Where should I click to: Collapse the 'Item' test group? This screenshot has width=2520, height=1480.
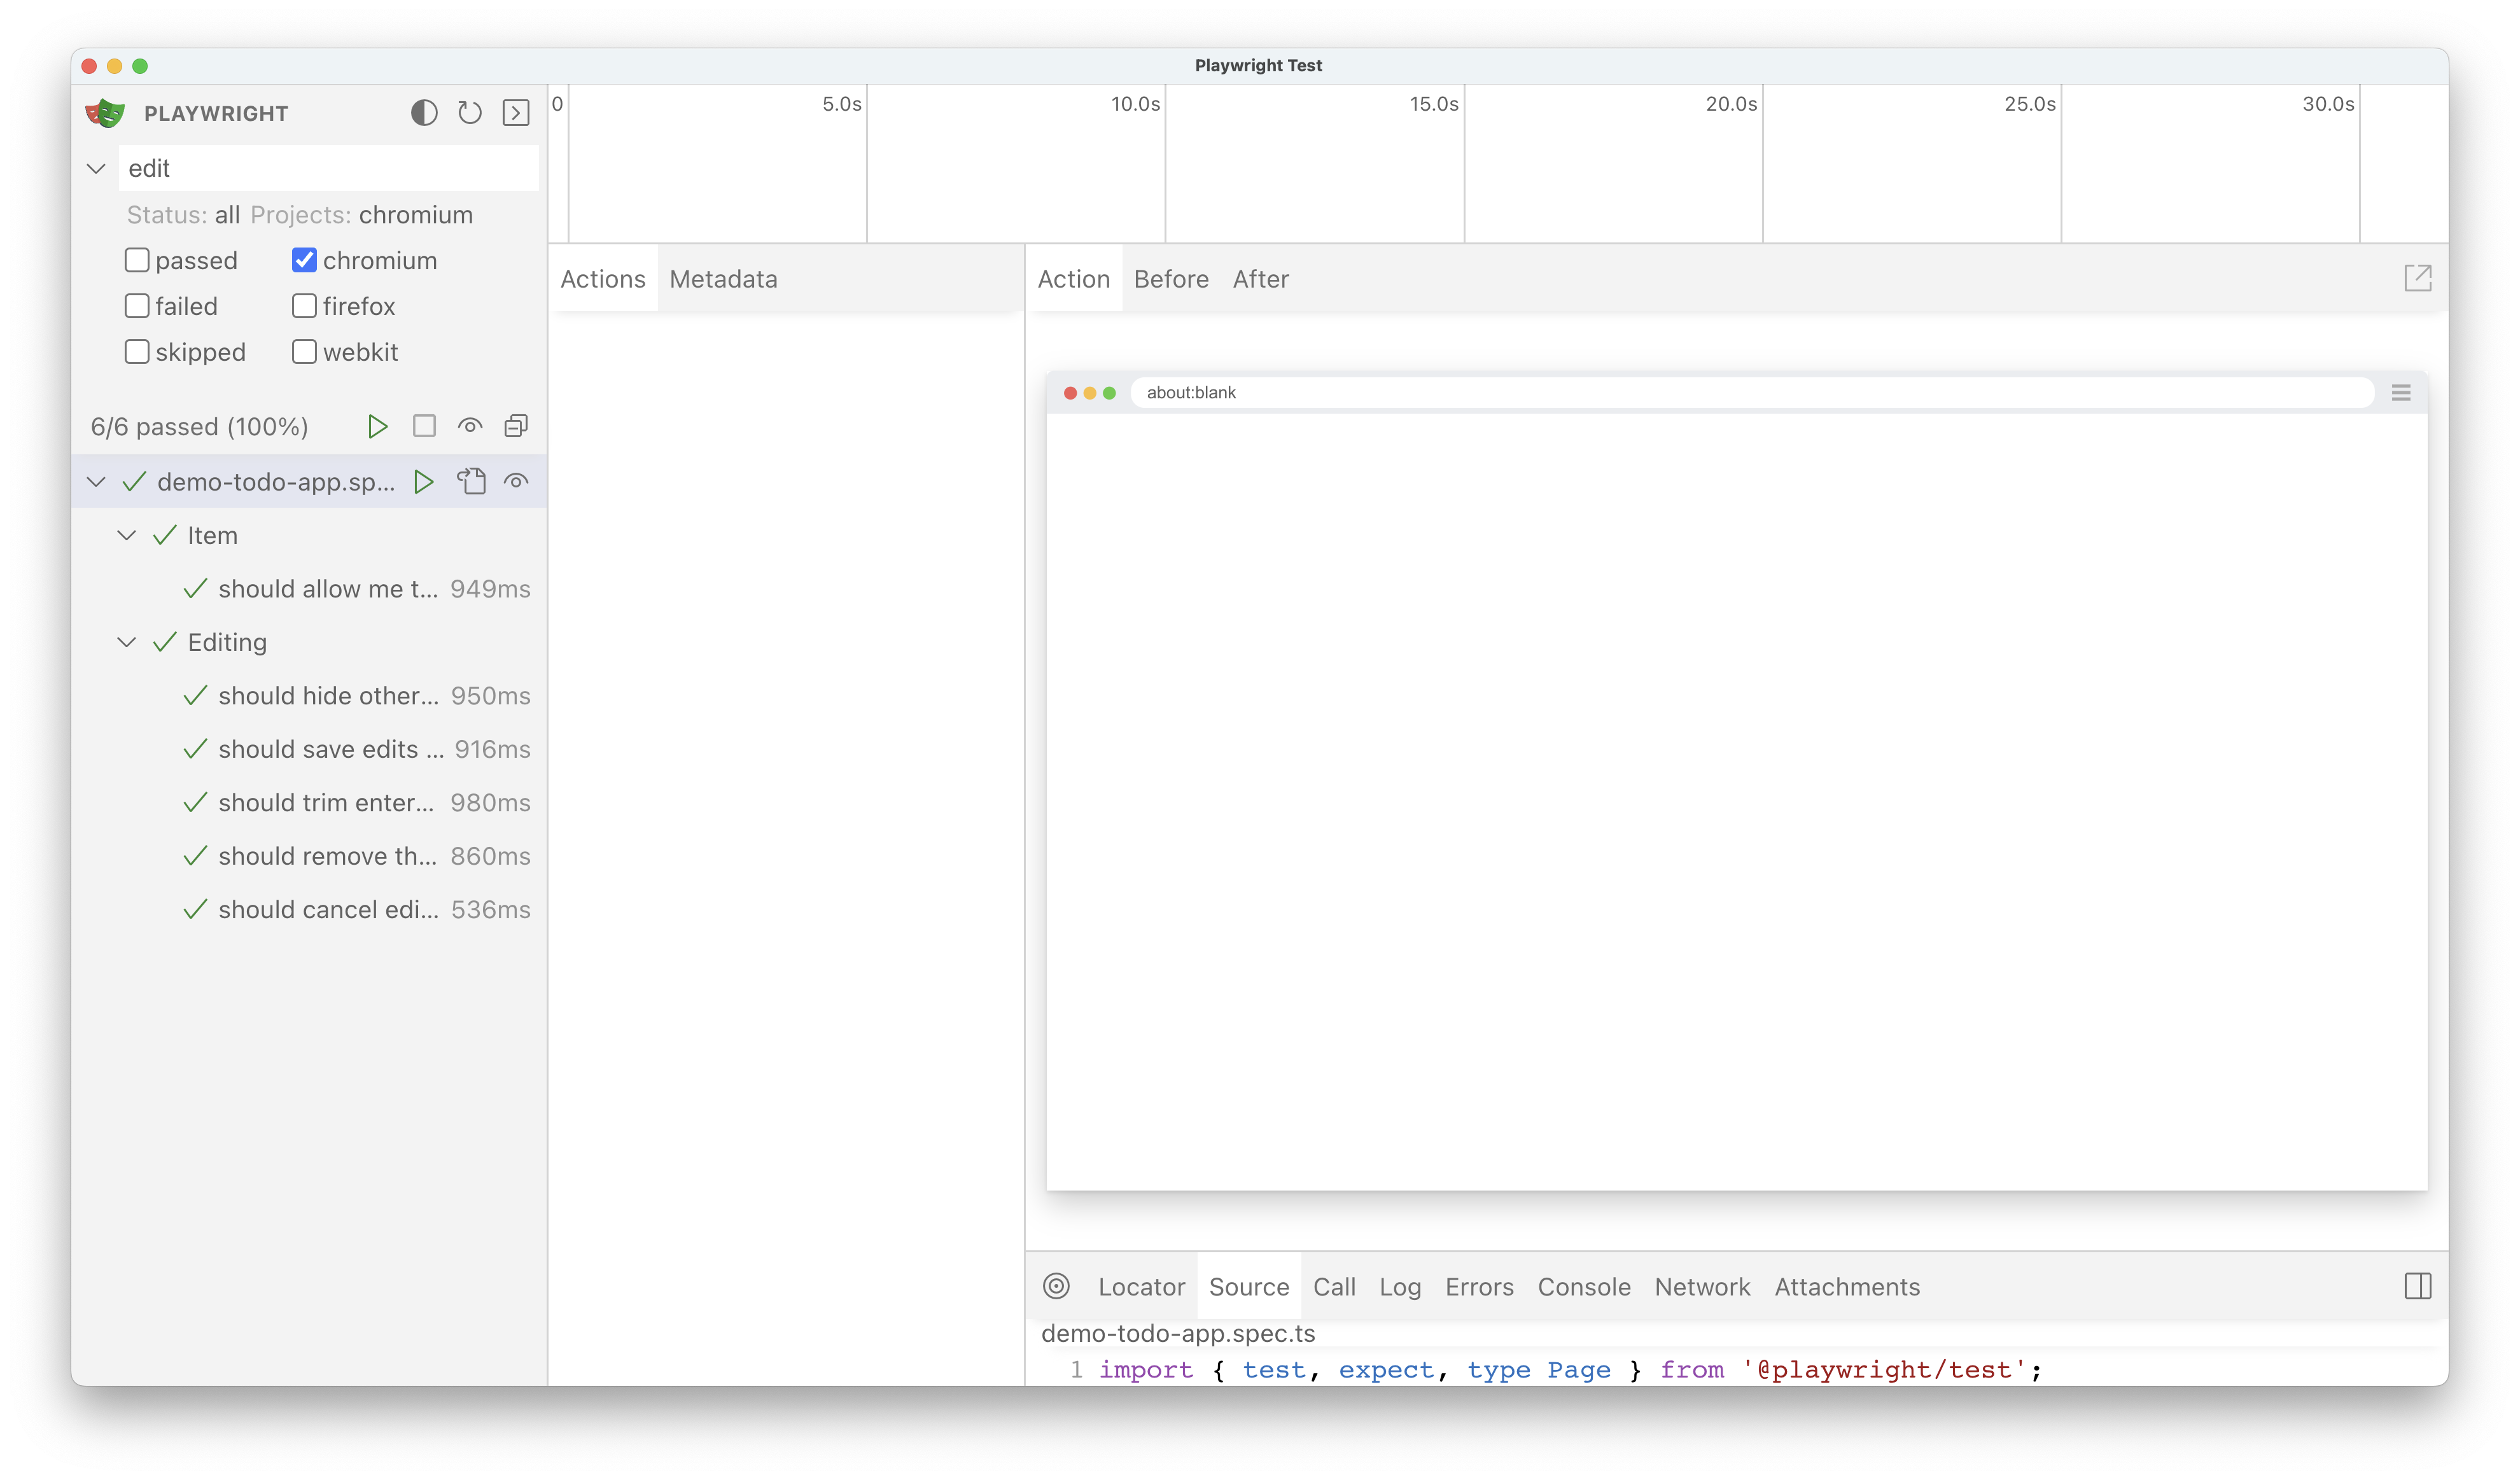point(127,534)
